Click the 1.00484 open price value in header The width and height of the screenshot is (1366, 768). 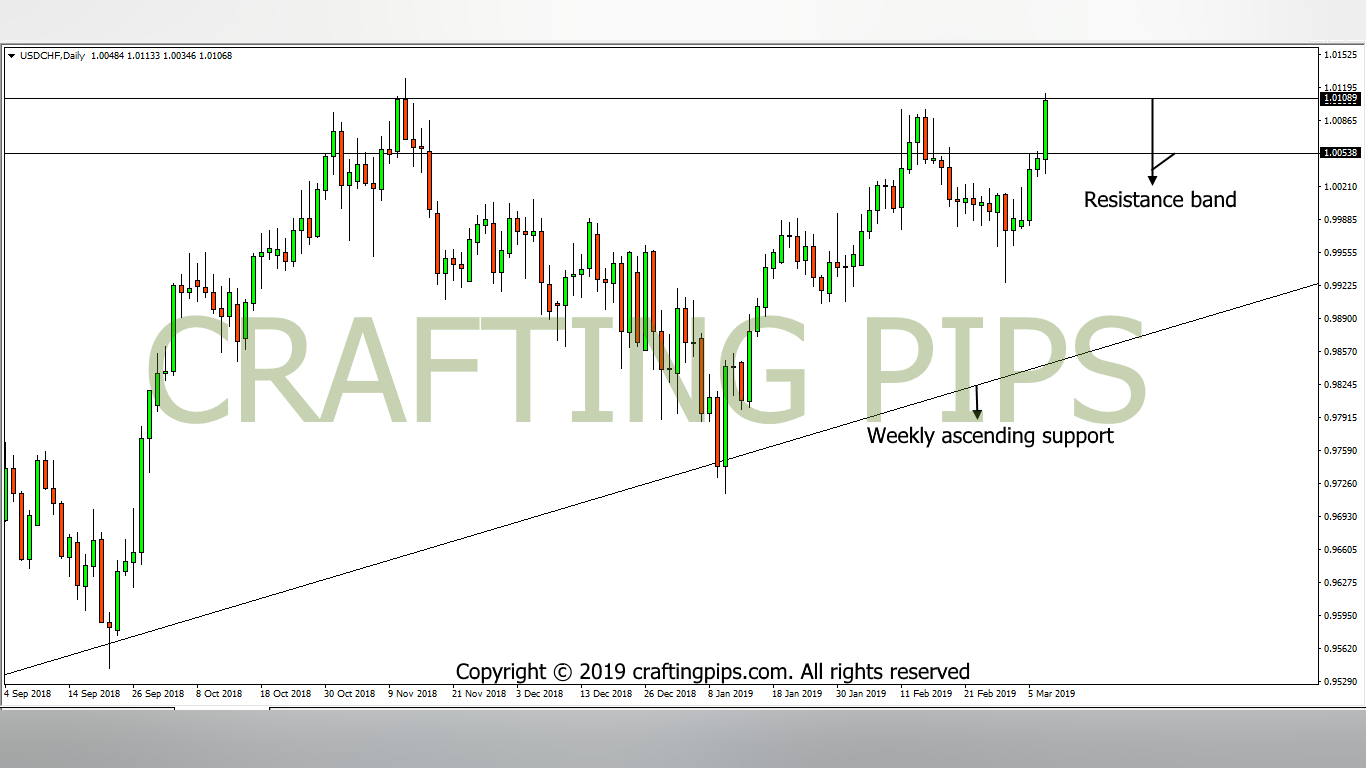click(x=106, y=56)
